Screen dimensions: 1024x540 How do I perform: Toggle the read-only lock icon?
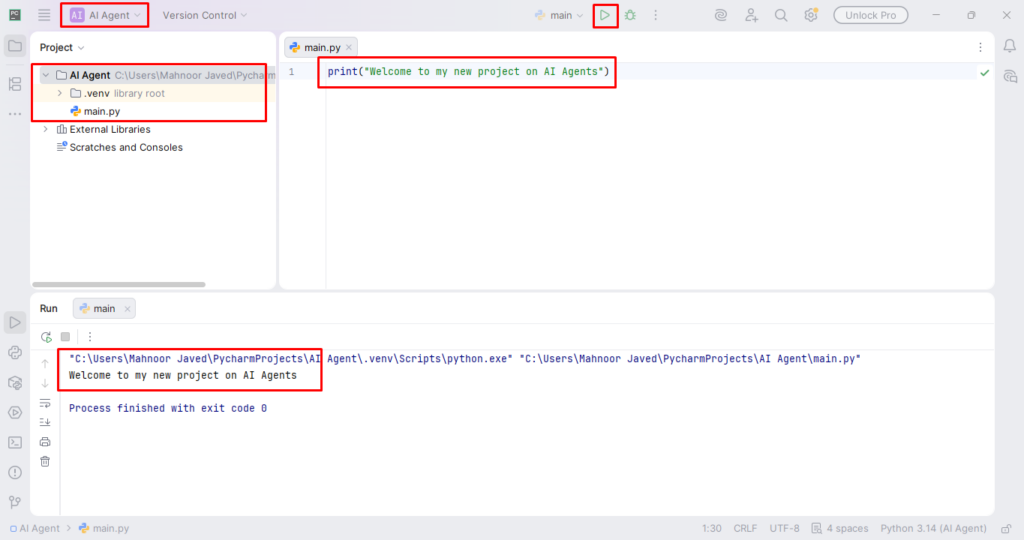tap(1006, 528)
